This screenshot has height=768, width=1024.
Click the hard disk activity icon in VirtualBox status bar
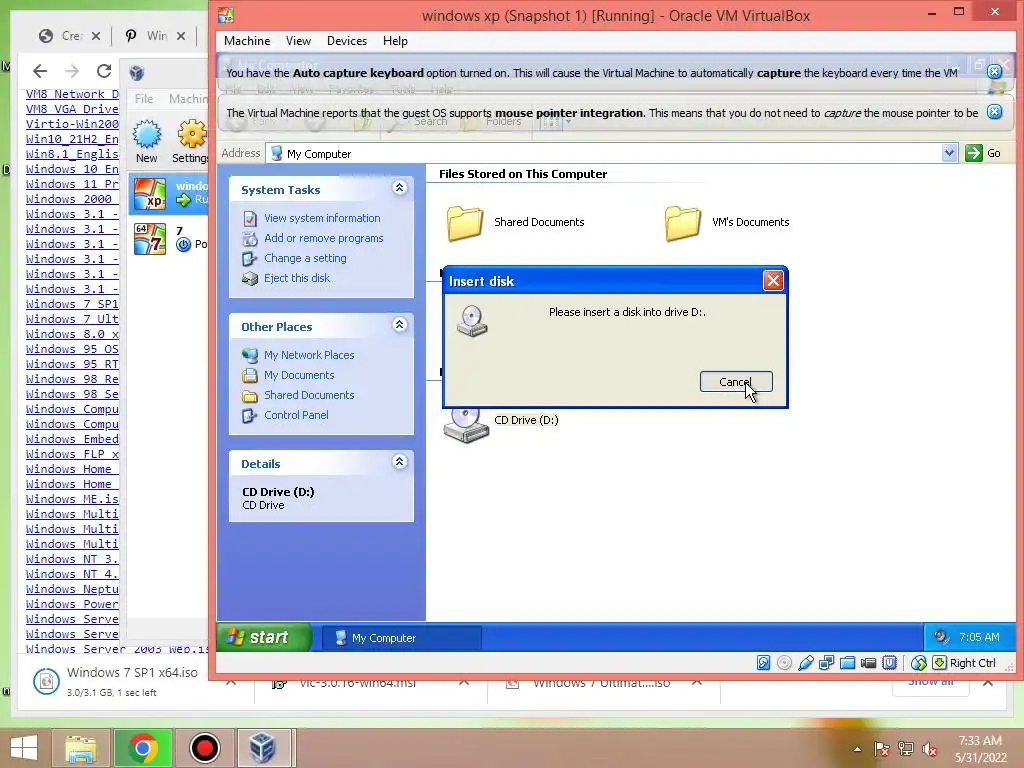(763, 663)
